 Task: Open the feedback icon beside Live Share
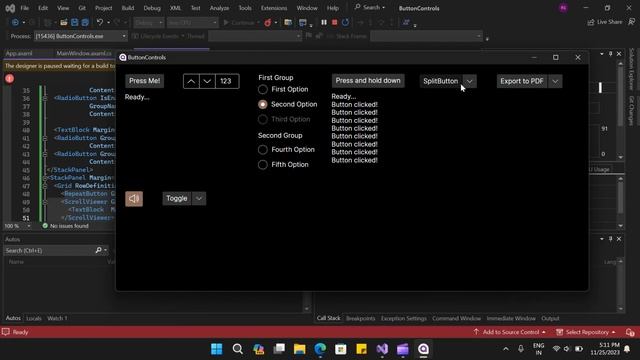(631, 22)
